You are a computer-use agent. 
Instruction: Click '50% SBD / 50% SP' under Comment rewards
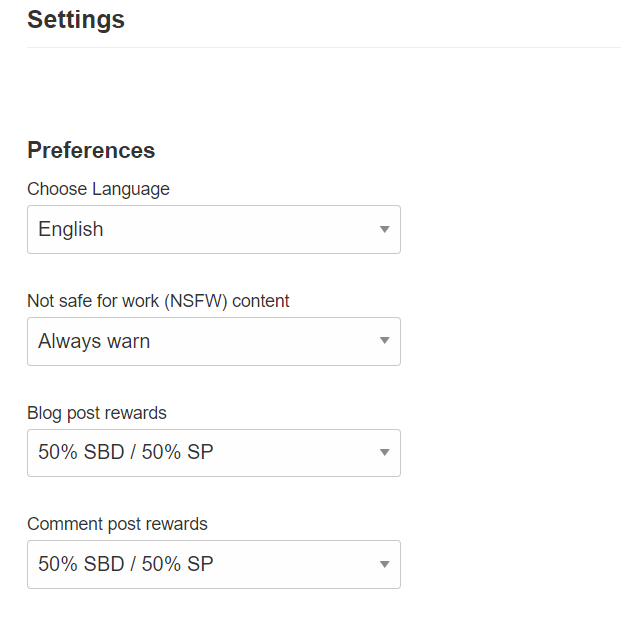[126, 565]
